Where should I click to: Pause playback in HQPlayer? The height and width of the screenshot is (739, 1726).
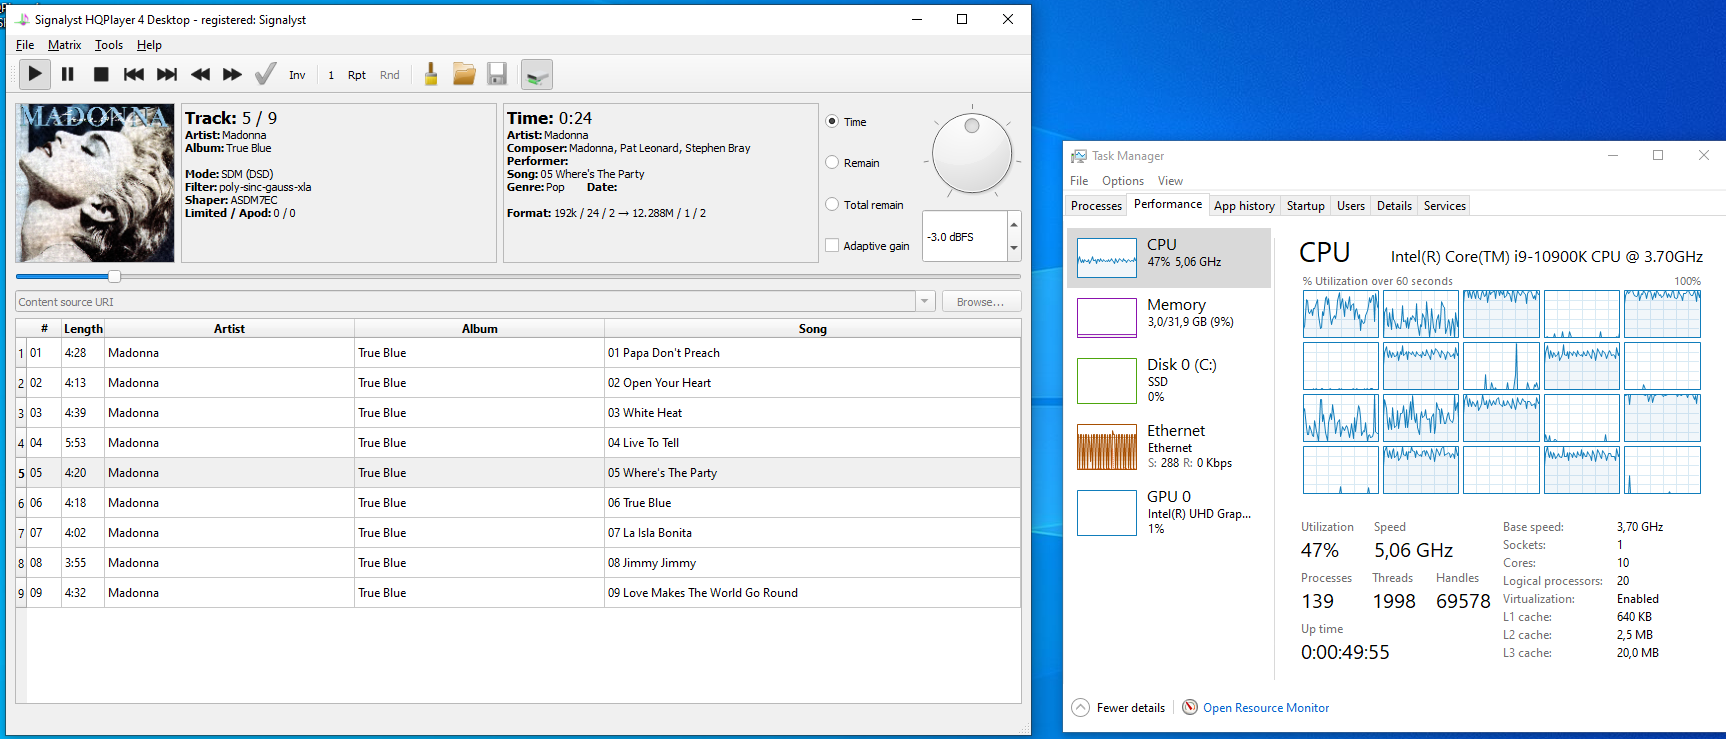pos(68,74)
